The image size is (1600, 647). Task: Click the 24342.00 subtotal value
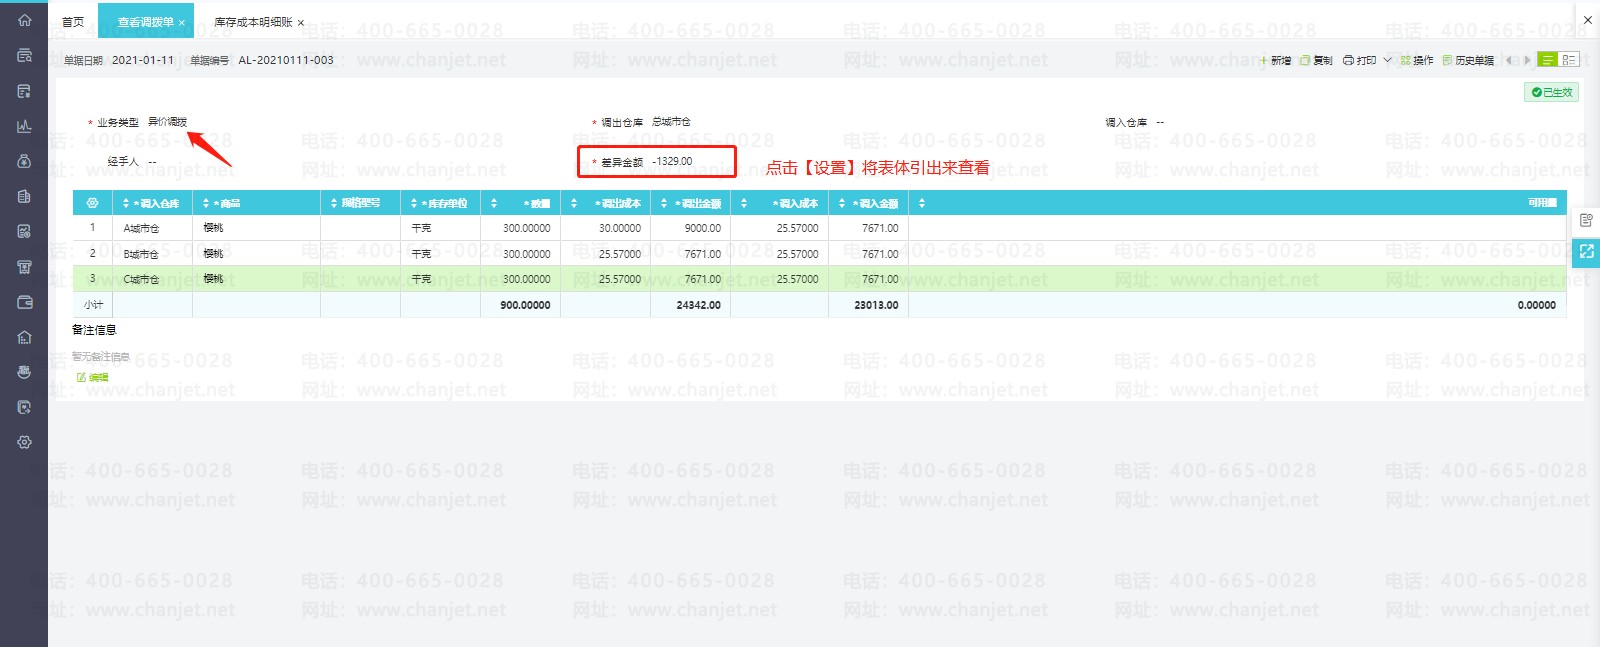(698, 305)
